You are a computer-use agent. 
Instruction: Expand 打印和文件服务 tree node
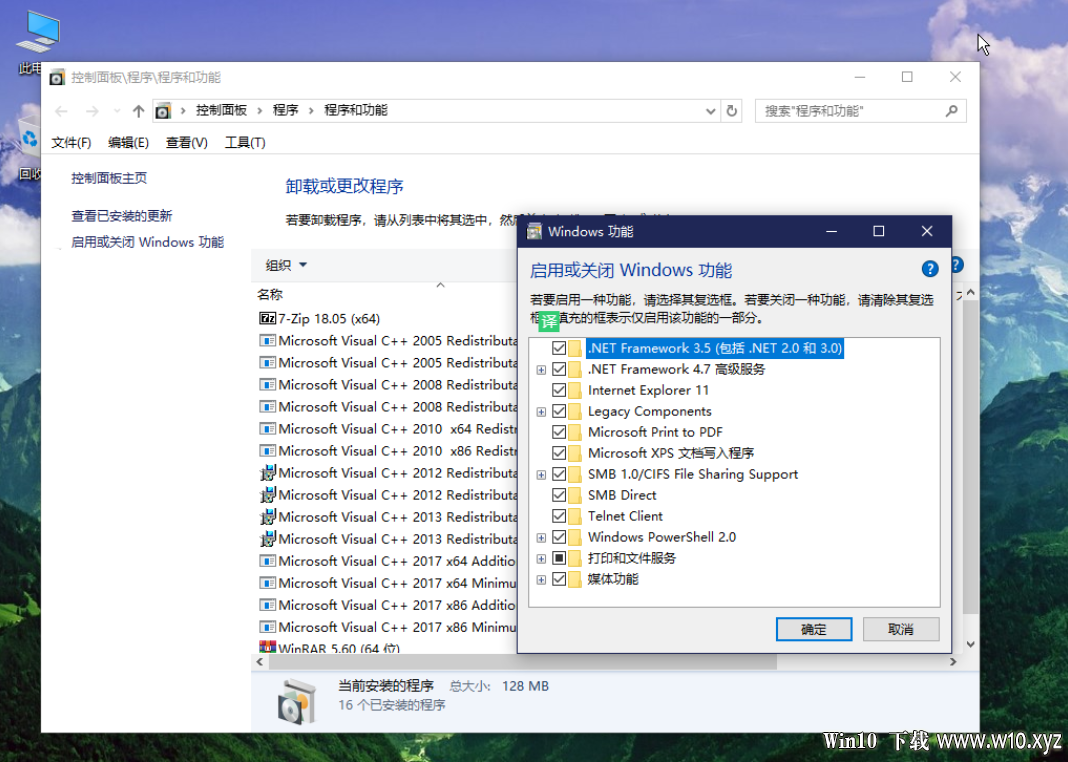pos(541,559)
